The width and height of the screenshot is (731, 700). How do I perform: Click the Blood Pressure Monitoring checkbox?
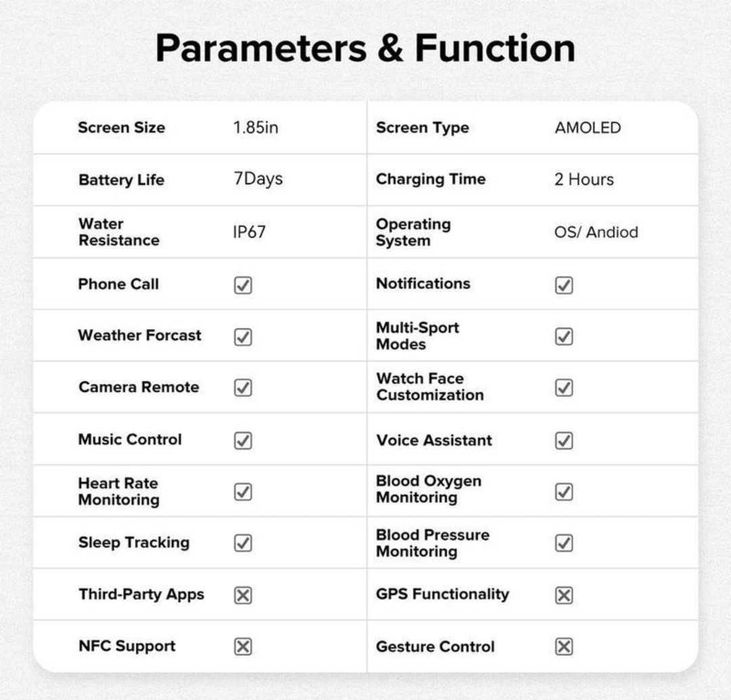(564, 543)
